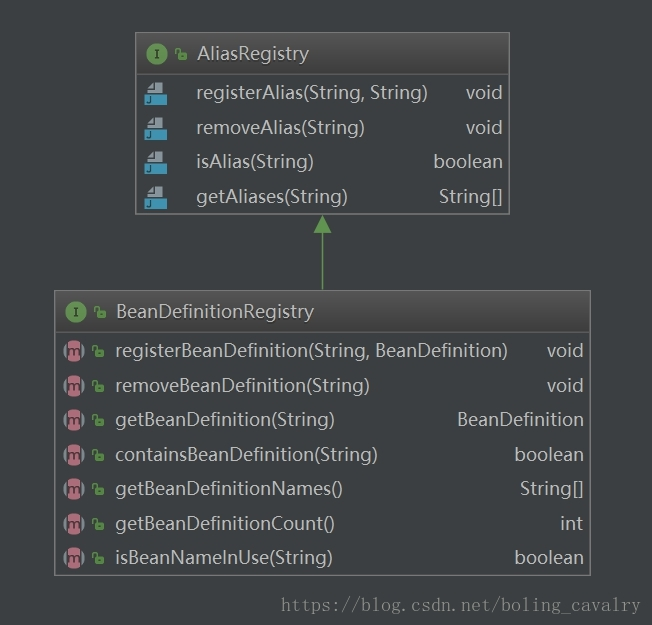Click the registerBeanDefinition method icon
Image resolution: width=652 pixels, height=625 pixels.
point(73,351)
